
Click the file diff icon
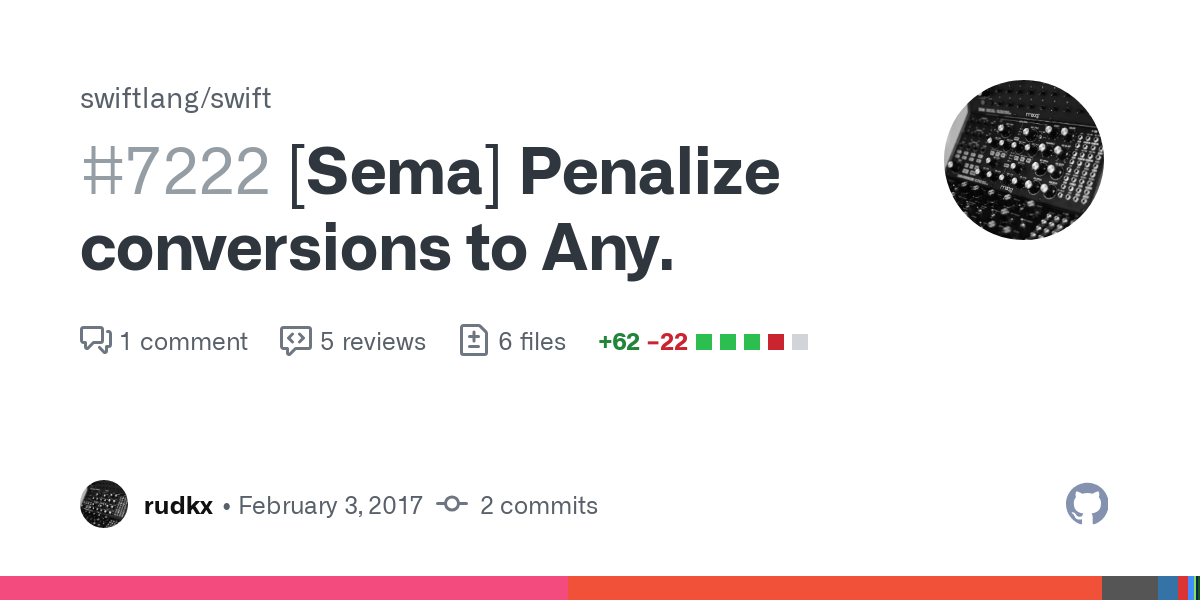coord(473,341)
